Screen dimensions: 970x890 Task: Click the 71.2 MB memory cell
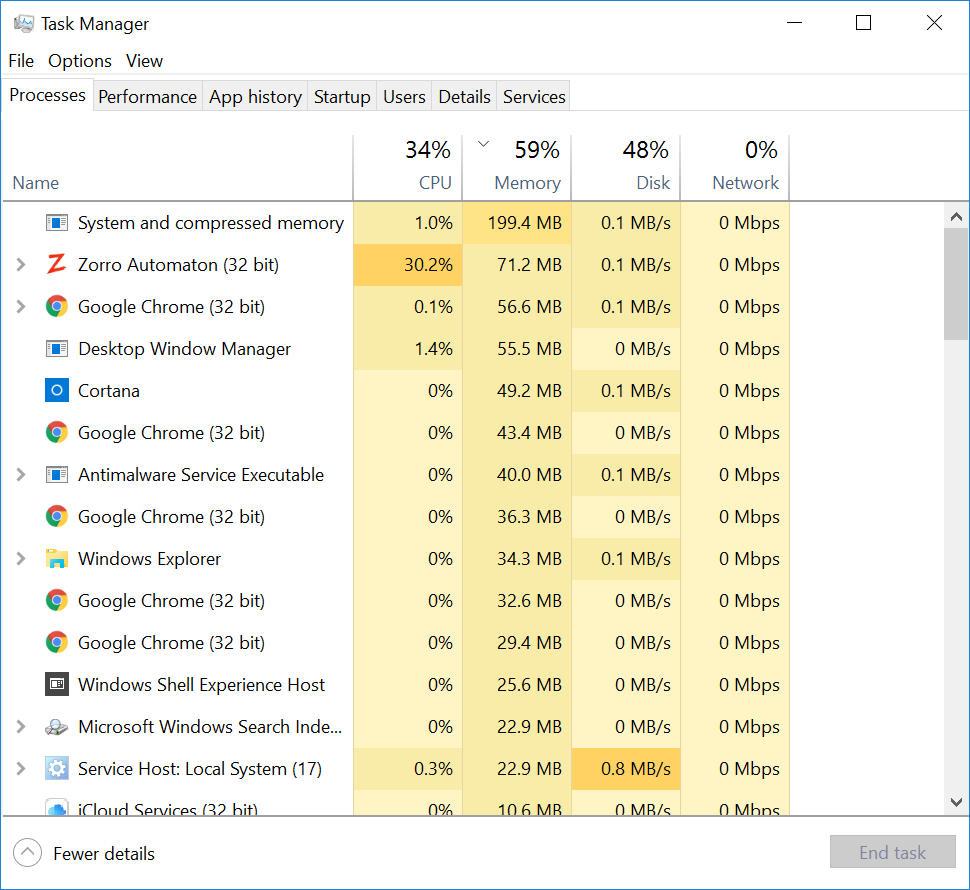[x=517, y=265]
